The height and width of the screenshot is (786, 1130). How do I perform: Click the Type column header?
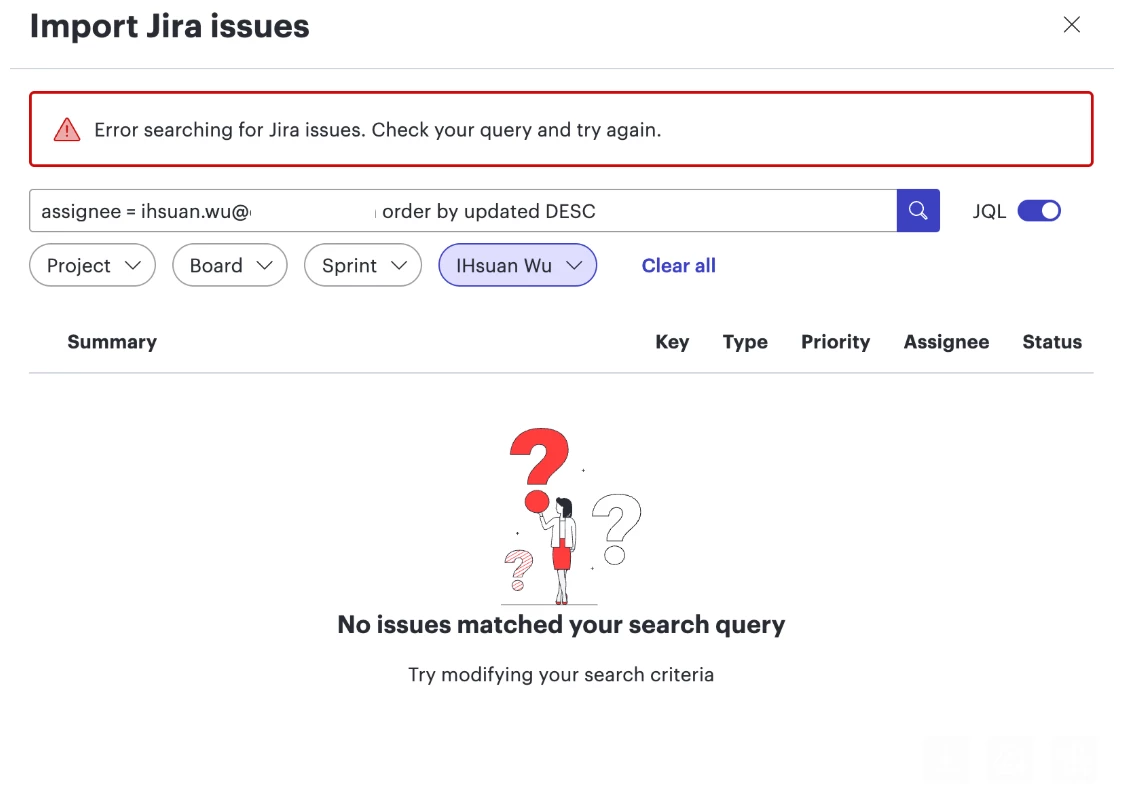[x=745, y=341]
